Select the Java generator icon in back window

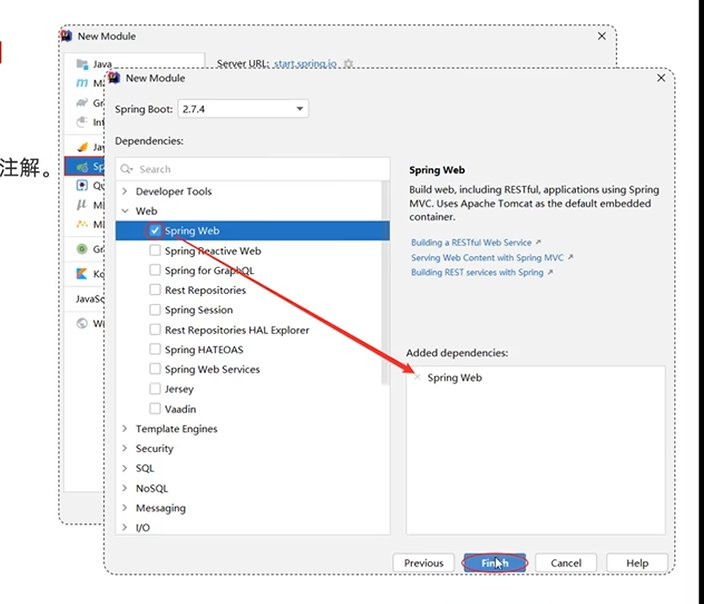tap(82, 64)
